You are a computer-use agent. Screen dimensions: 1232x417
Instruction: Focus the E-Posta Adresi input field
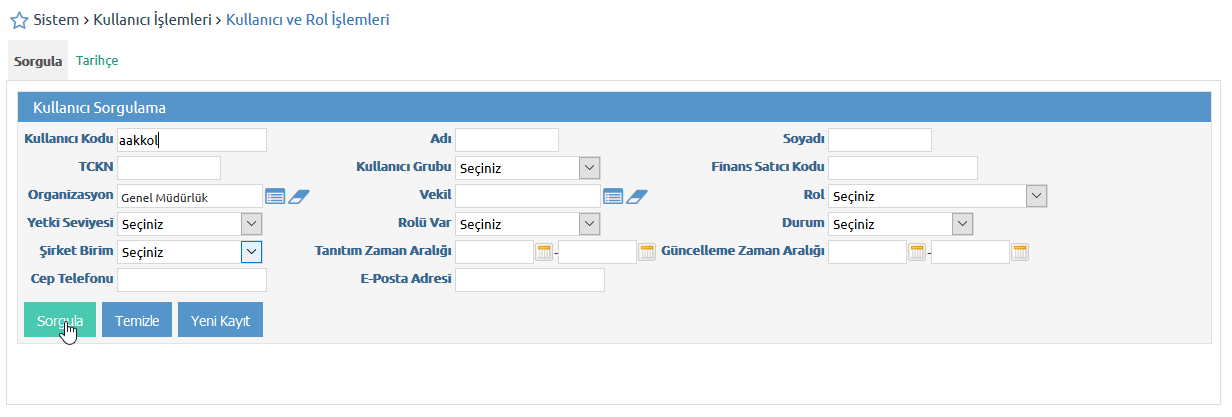pos(530,280)
